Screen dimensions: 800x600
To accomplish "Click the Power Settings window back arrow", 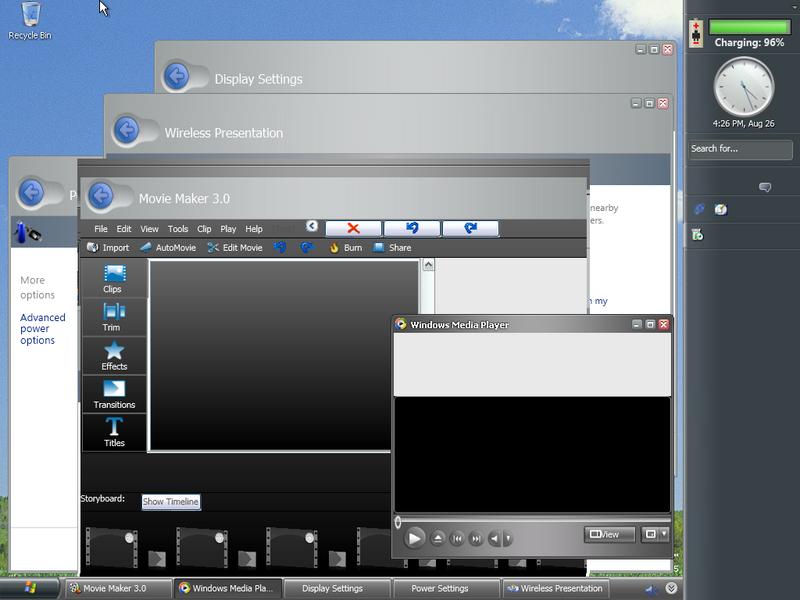I will point(31,193).
